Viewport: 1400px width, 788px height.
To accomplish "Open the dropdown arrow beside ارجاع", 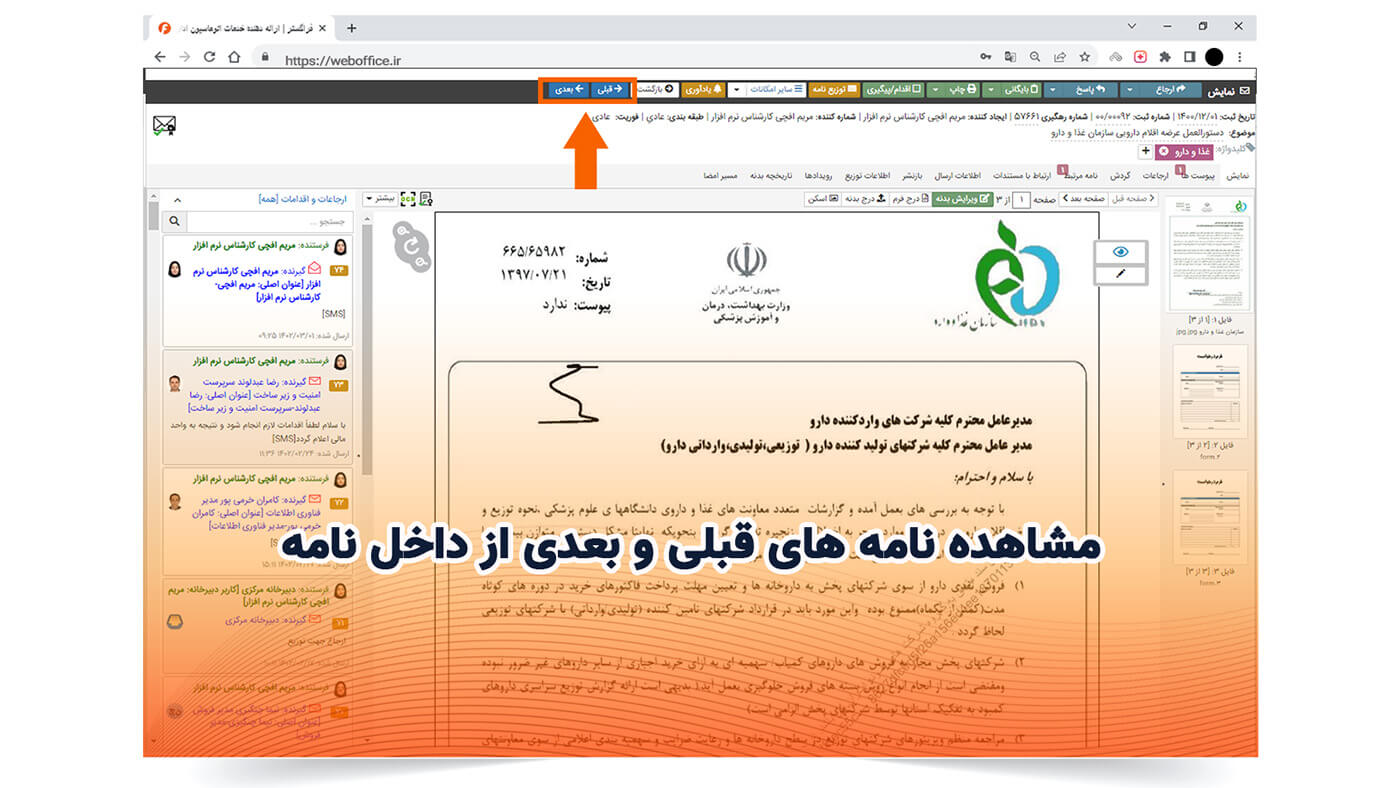I will (x=1128, y=89).
